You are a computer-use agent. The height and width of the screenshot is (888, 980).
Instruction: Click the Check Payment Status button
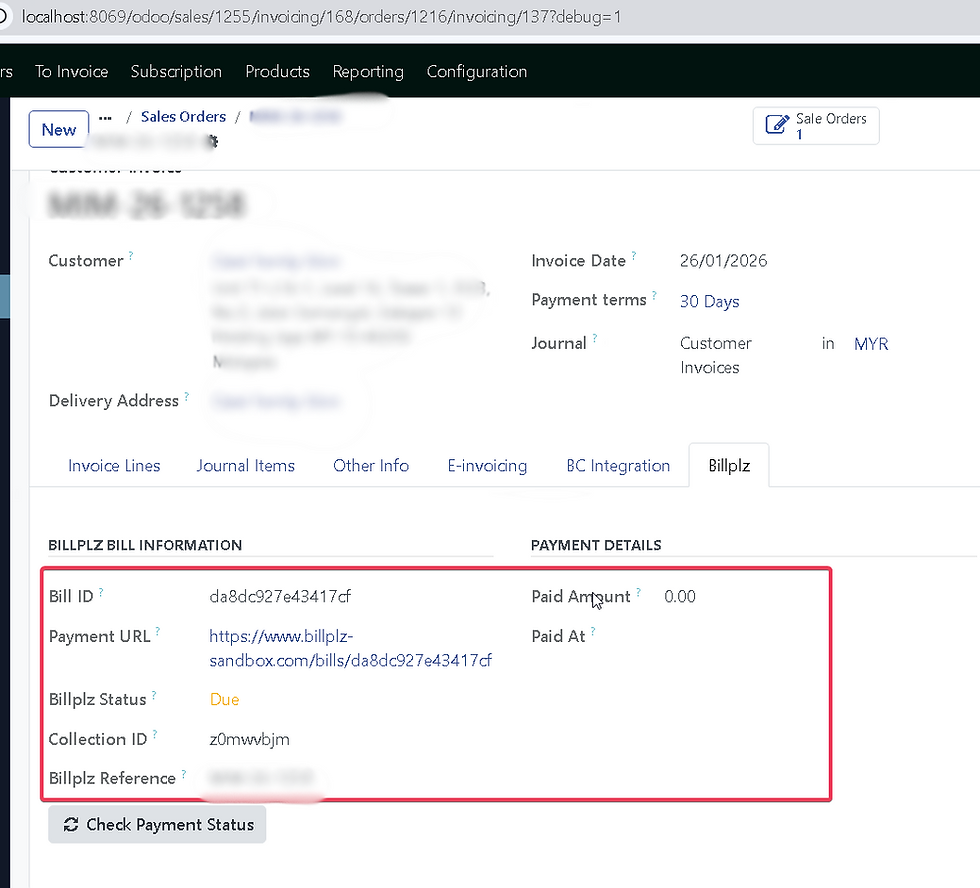pyautogui.click(x=157, y=824)
